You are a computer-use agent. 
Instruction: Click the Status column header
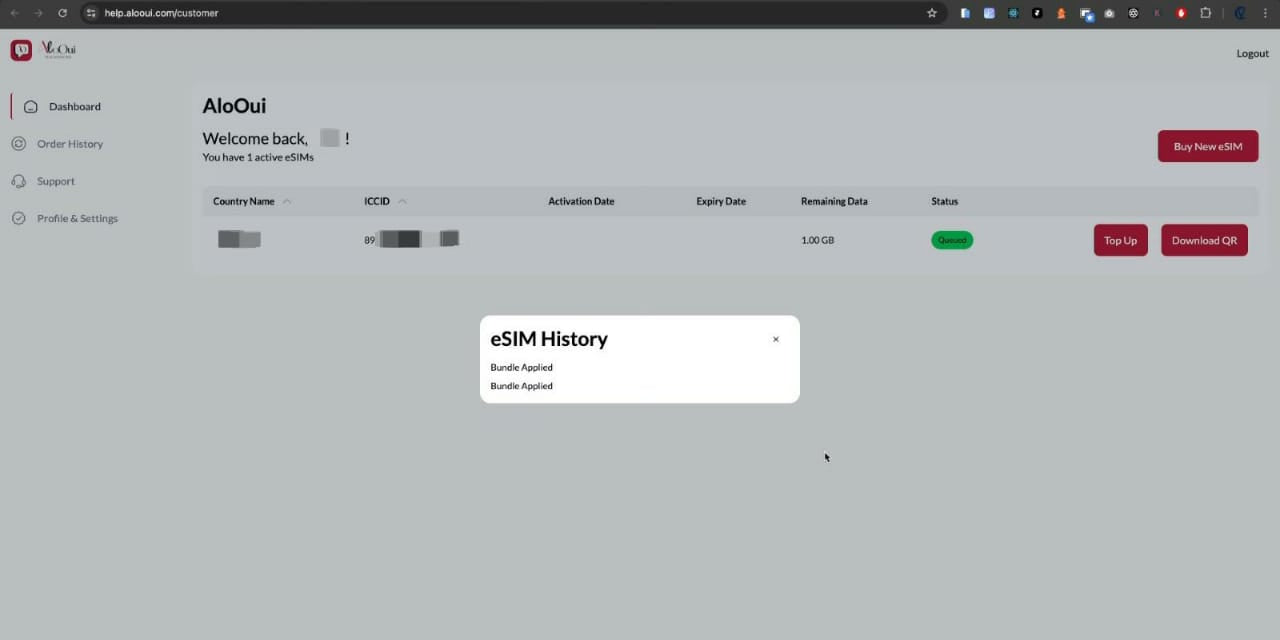944,201
